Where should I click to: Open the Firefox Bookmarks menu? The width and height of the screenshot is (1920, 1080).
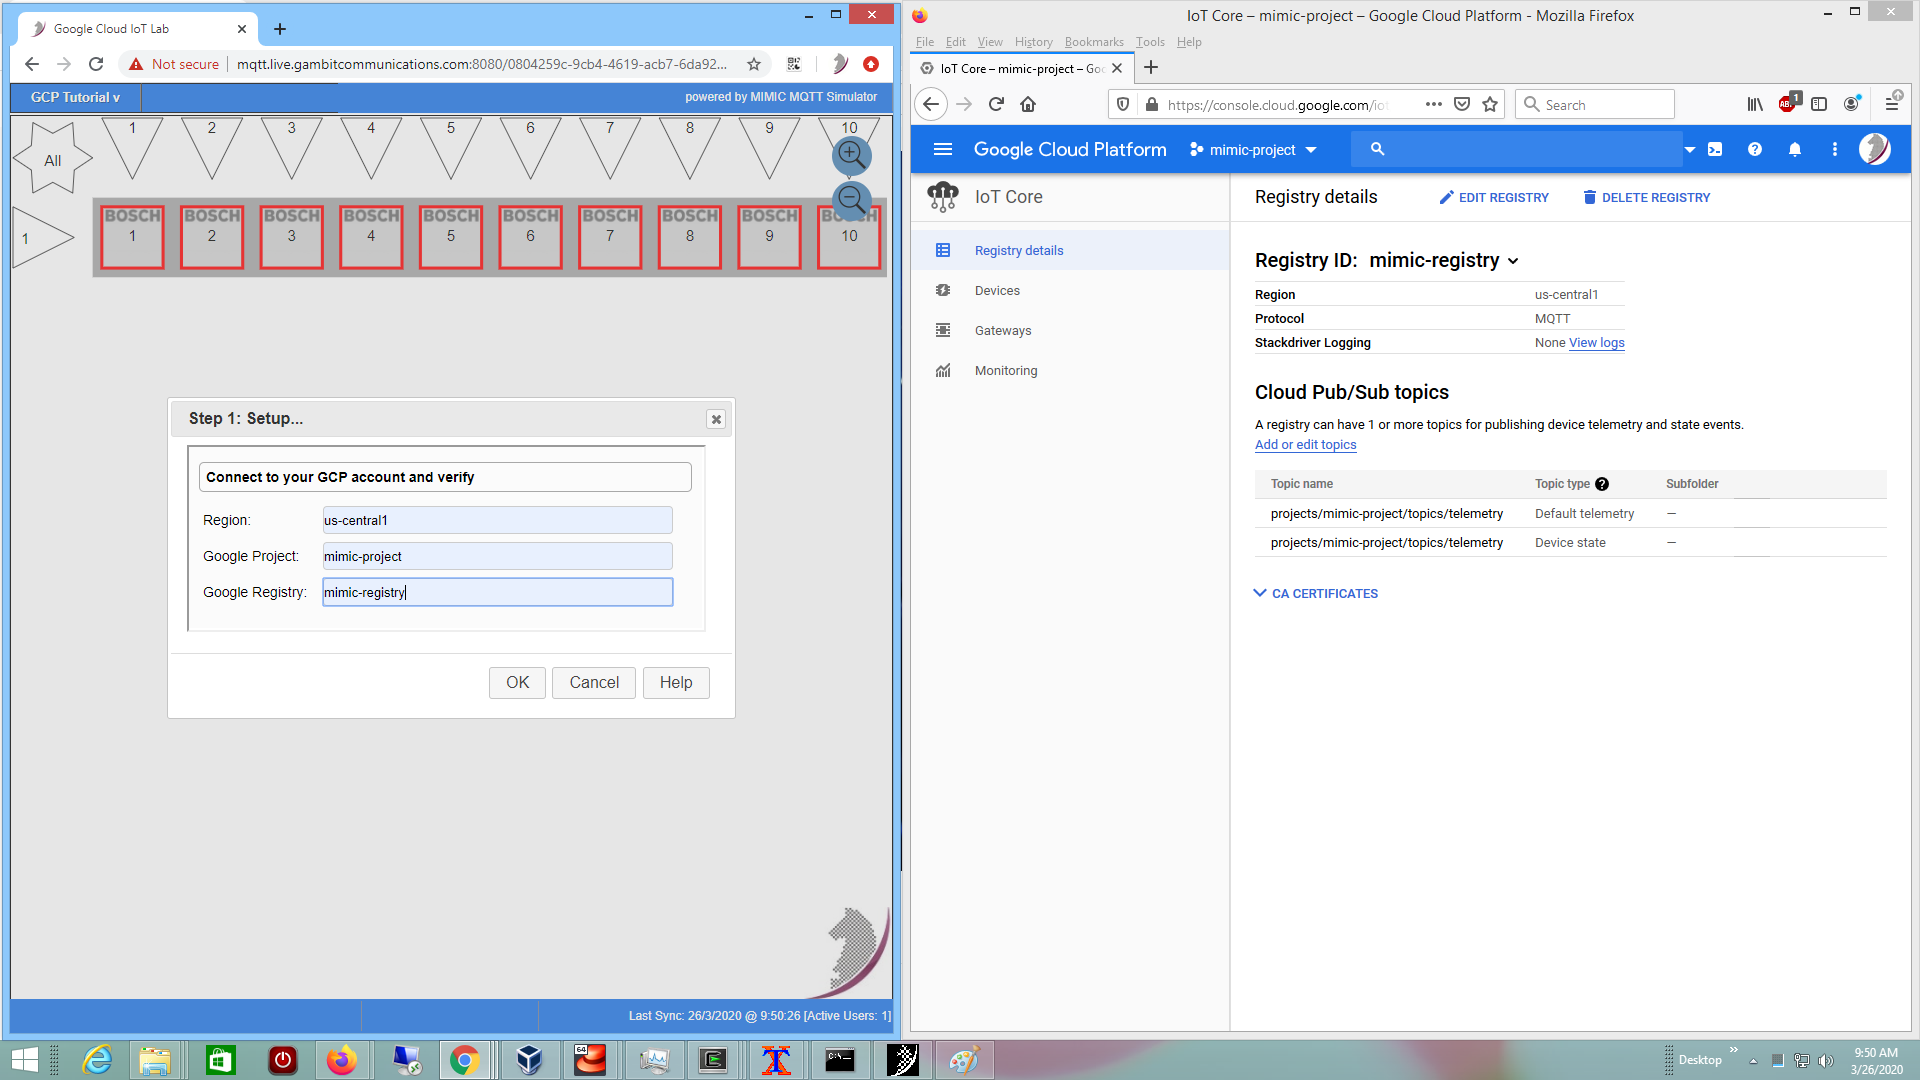point(1094,42)
